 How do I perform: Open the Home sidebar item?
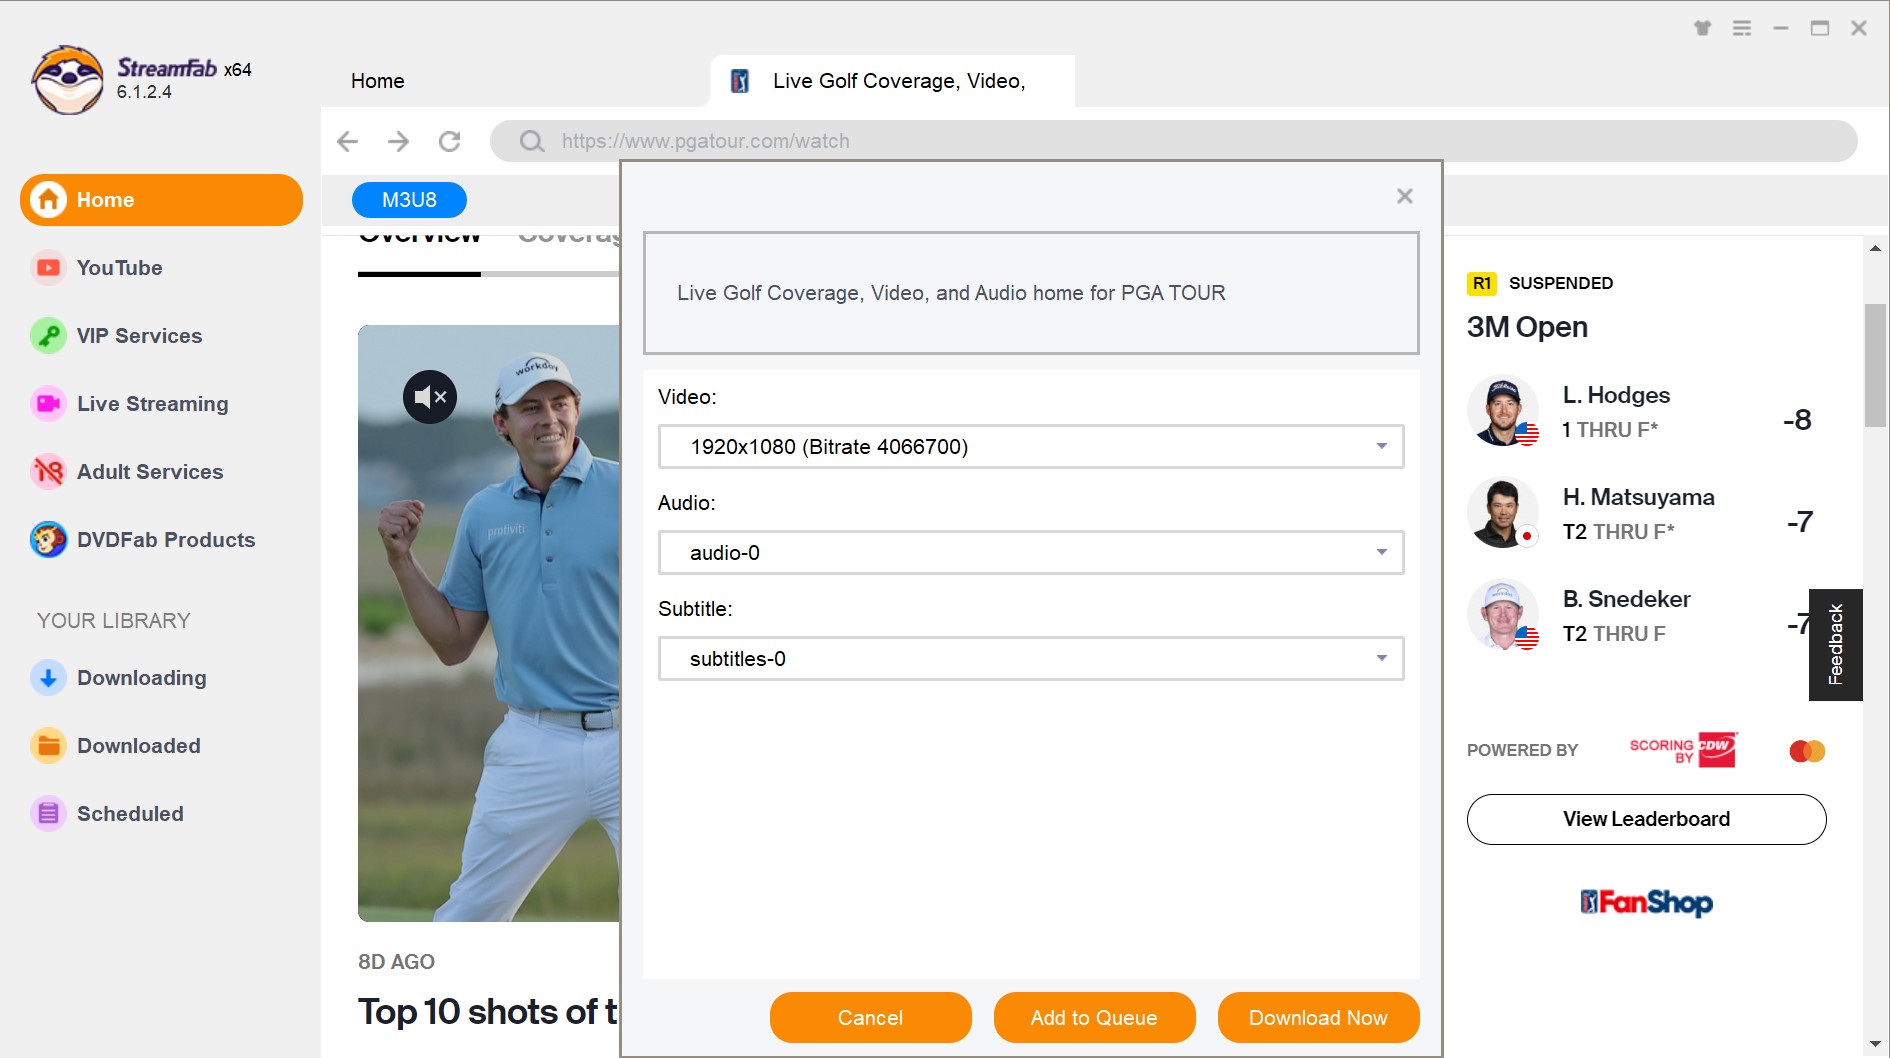click(x=161, y=200)
